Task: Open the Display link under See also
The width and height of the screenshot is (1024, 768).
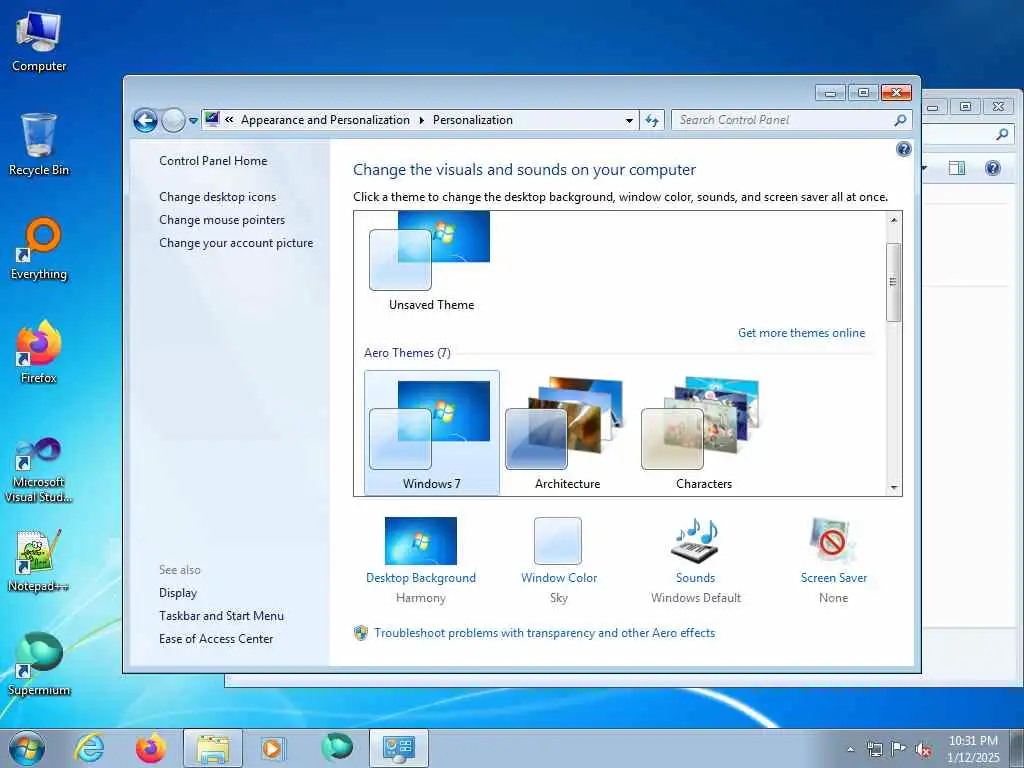Action: coord(178,592)
